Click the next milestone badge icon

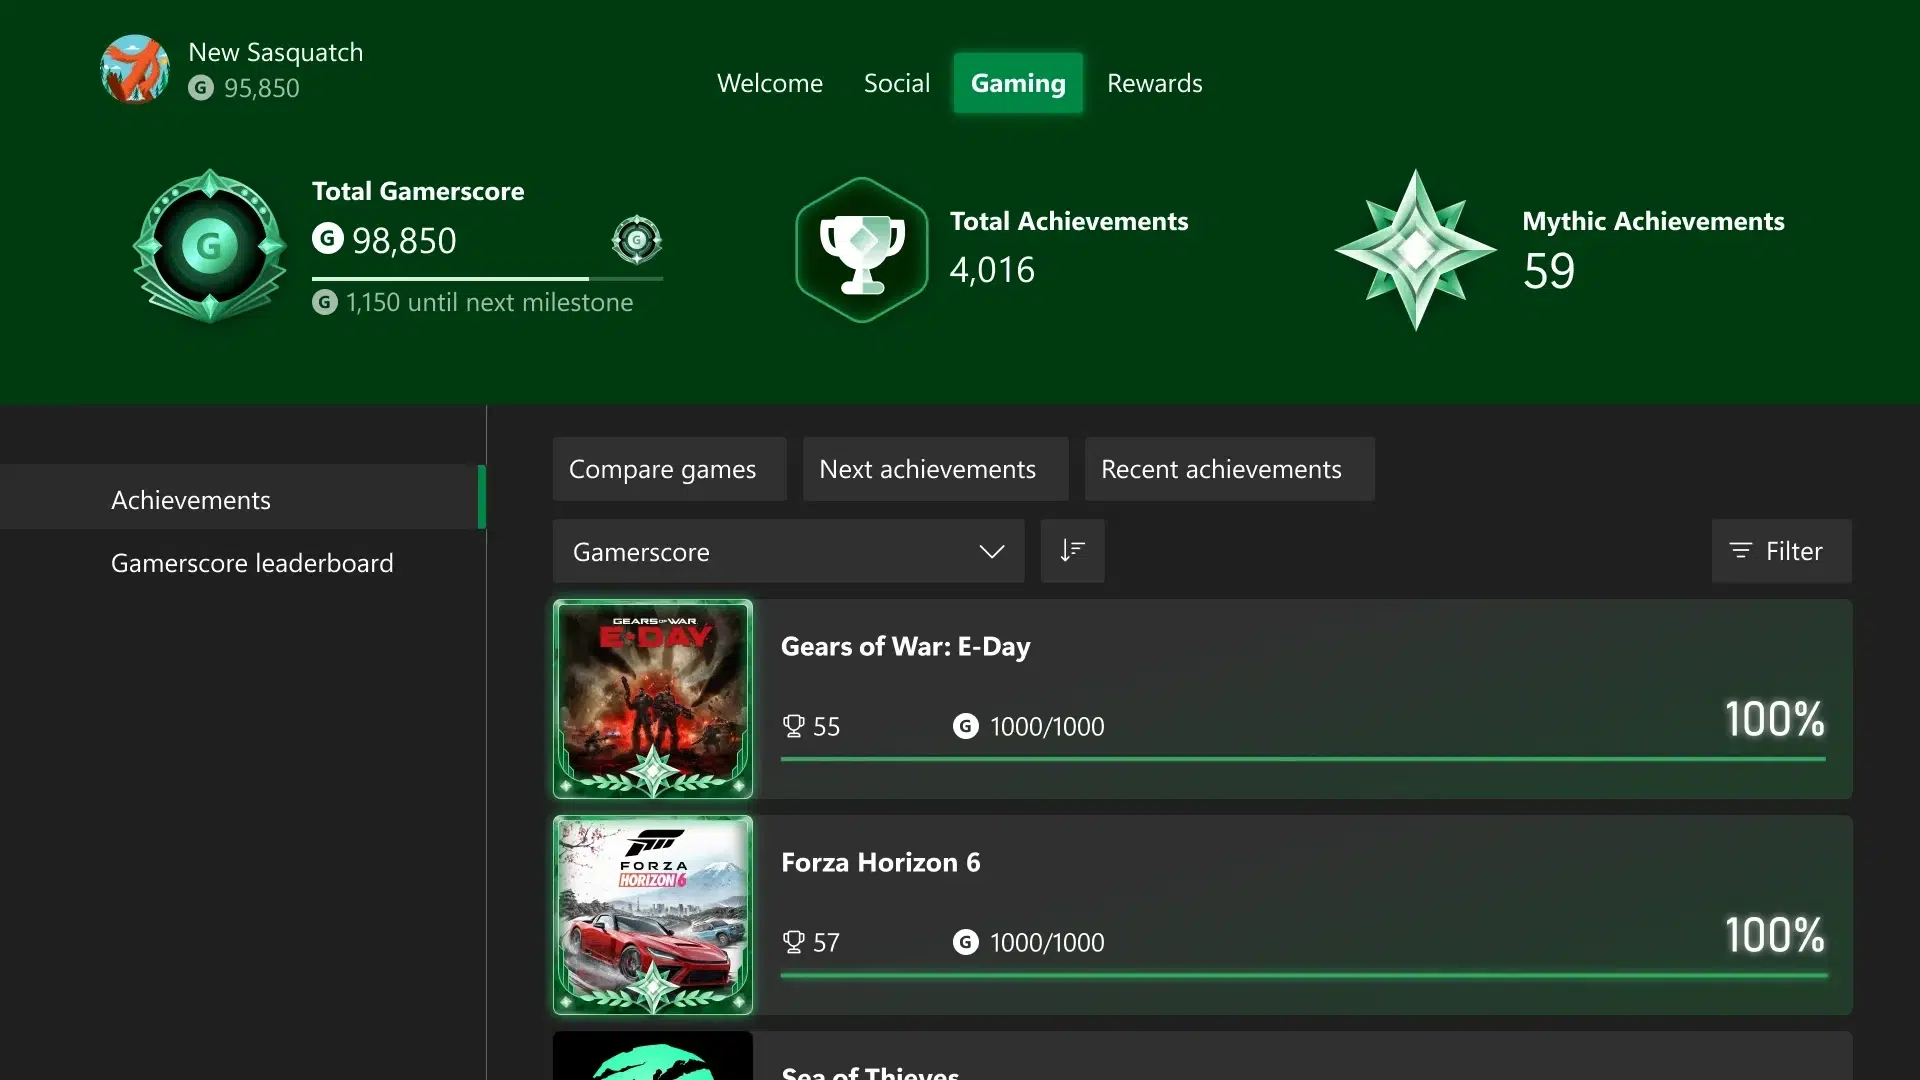(x=637, y=240)
